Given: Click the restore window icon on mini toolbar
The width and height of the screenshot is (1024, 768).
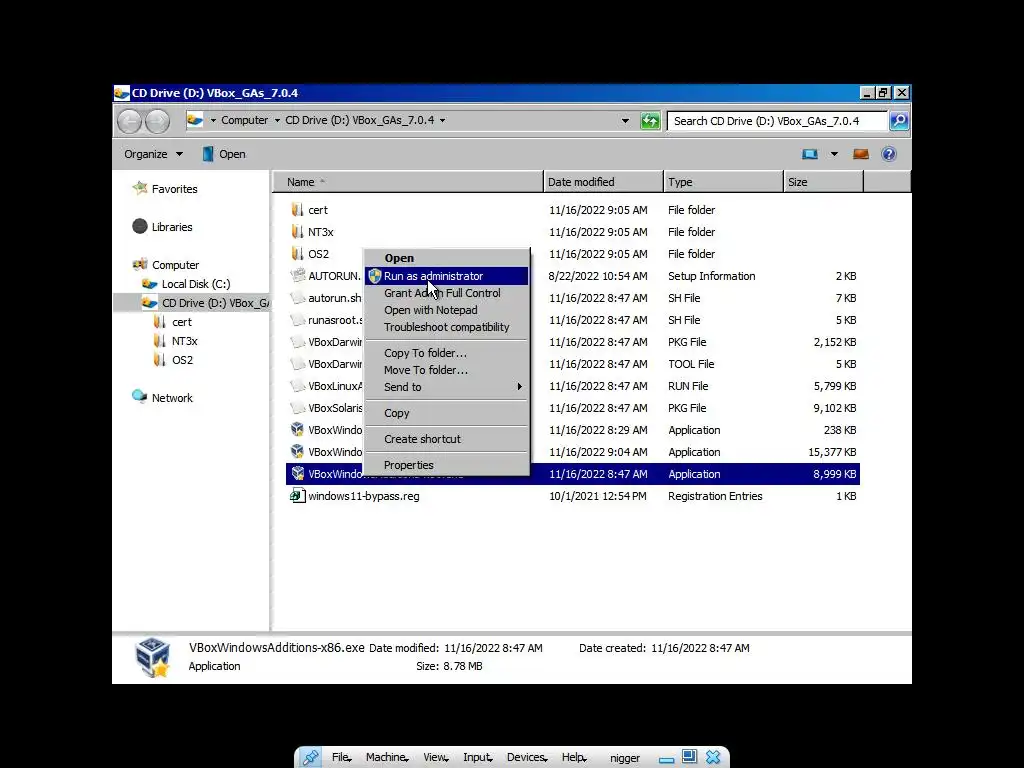Looking at the screenshot, I should point(689,756).
